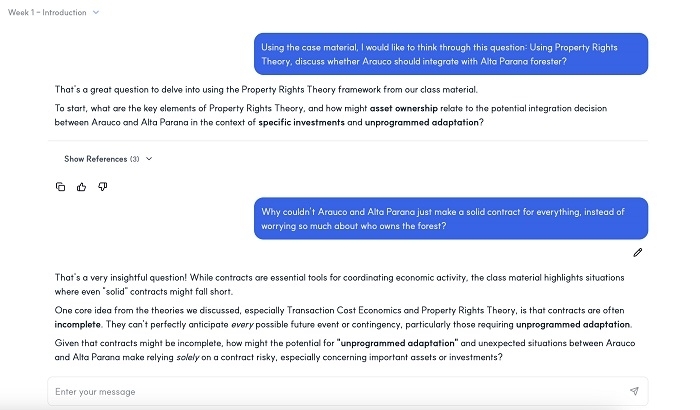Expand the Show References section
The width and height of the screenshot is (700, 410).
95,159
